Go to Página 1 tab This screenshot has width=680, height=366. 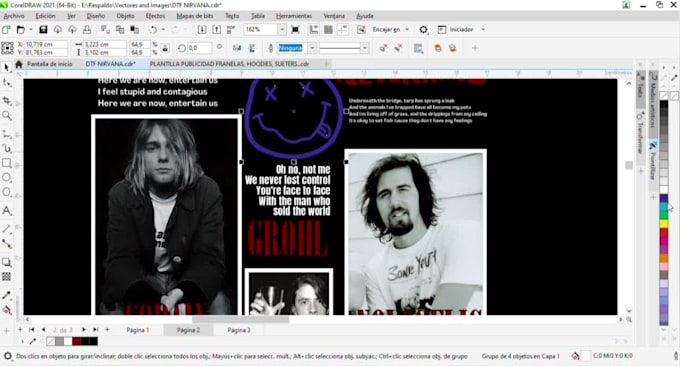tap(138, 330)
